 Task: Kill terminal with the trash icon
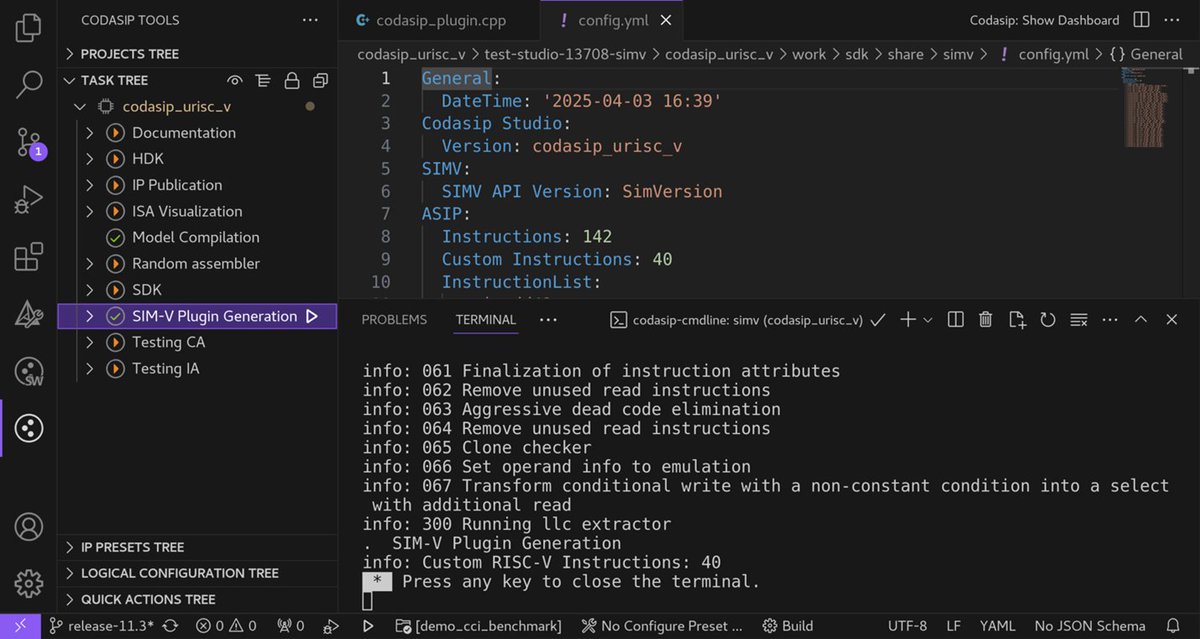pyautogui.click(x=985, y=320)
